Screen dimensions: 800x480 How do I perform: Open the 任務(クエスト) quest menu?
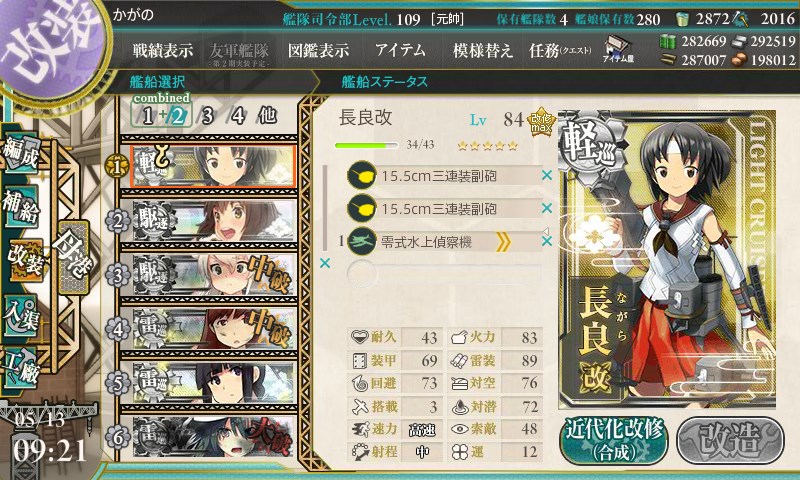point(560,50)
